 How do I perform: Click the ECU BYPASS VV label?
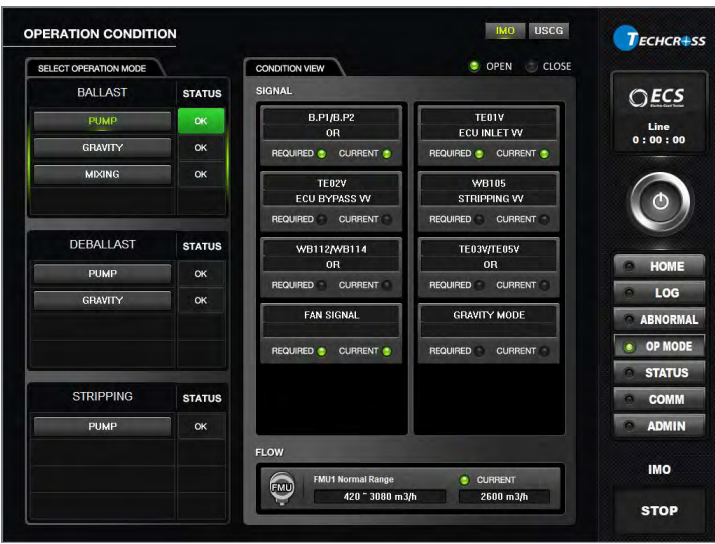point(333,199)
